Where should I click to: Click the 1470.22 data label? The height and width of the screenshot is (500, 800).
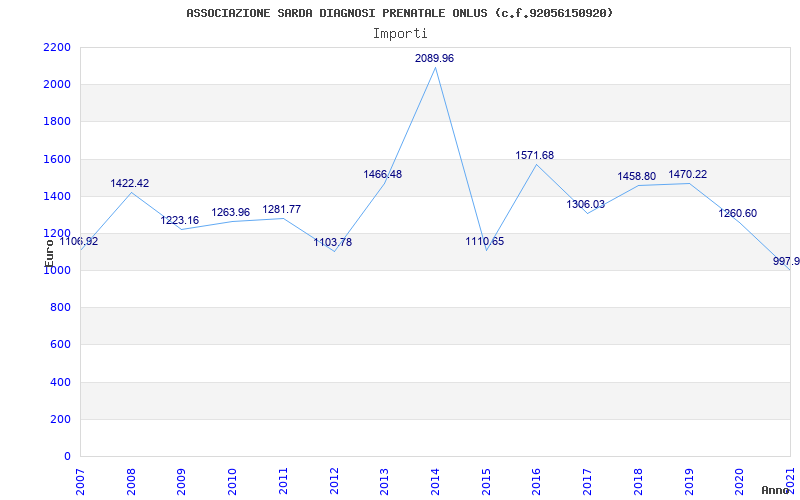click(x=688, y=174)
